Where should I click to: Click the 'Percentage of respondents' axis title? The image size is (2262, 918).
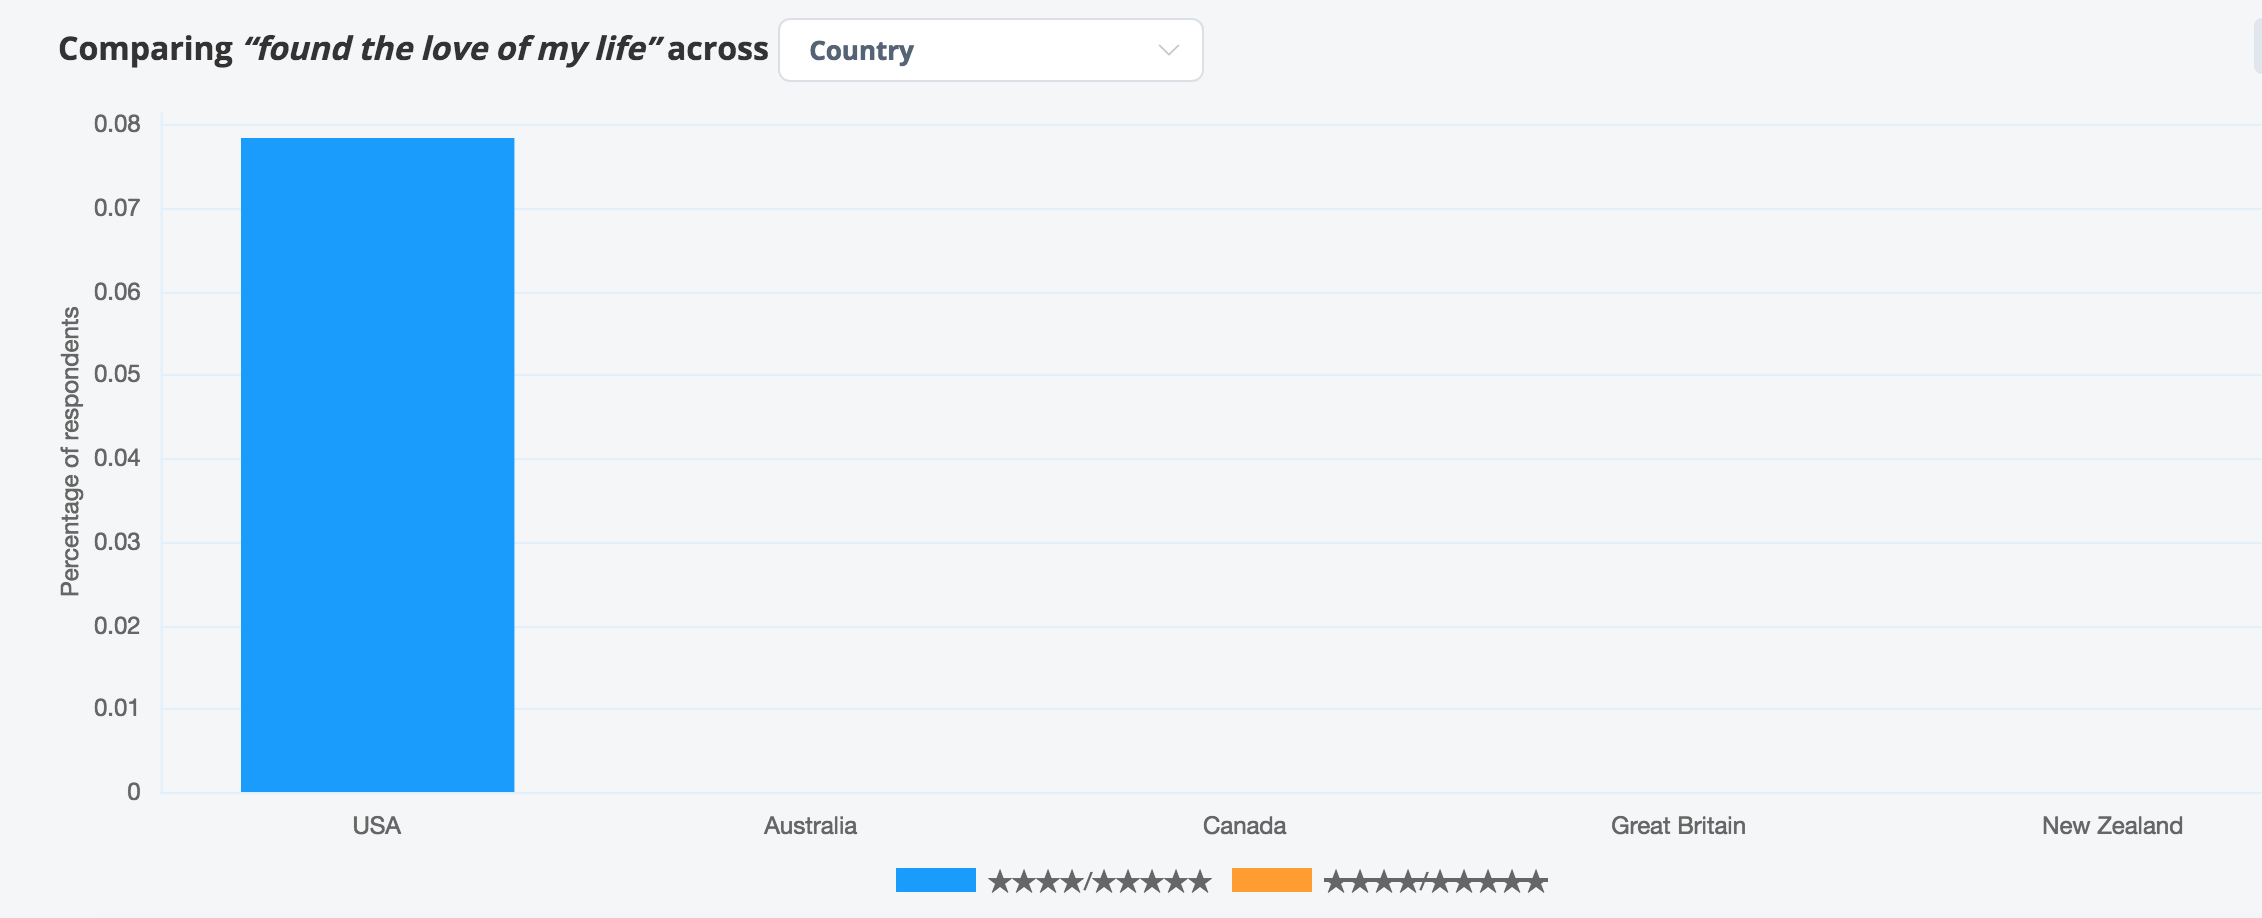pyautogui.click(x=70, y=452)
